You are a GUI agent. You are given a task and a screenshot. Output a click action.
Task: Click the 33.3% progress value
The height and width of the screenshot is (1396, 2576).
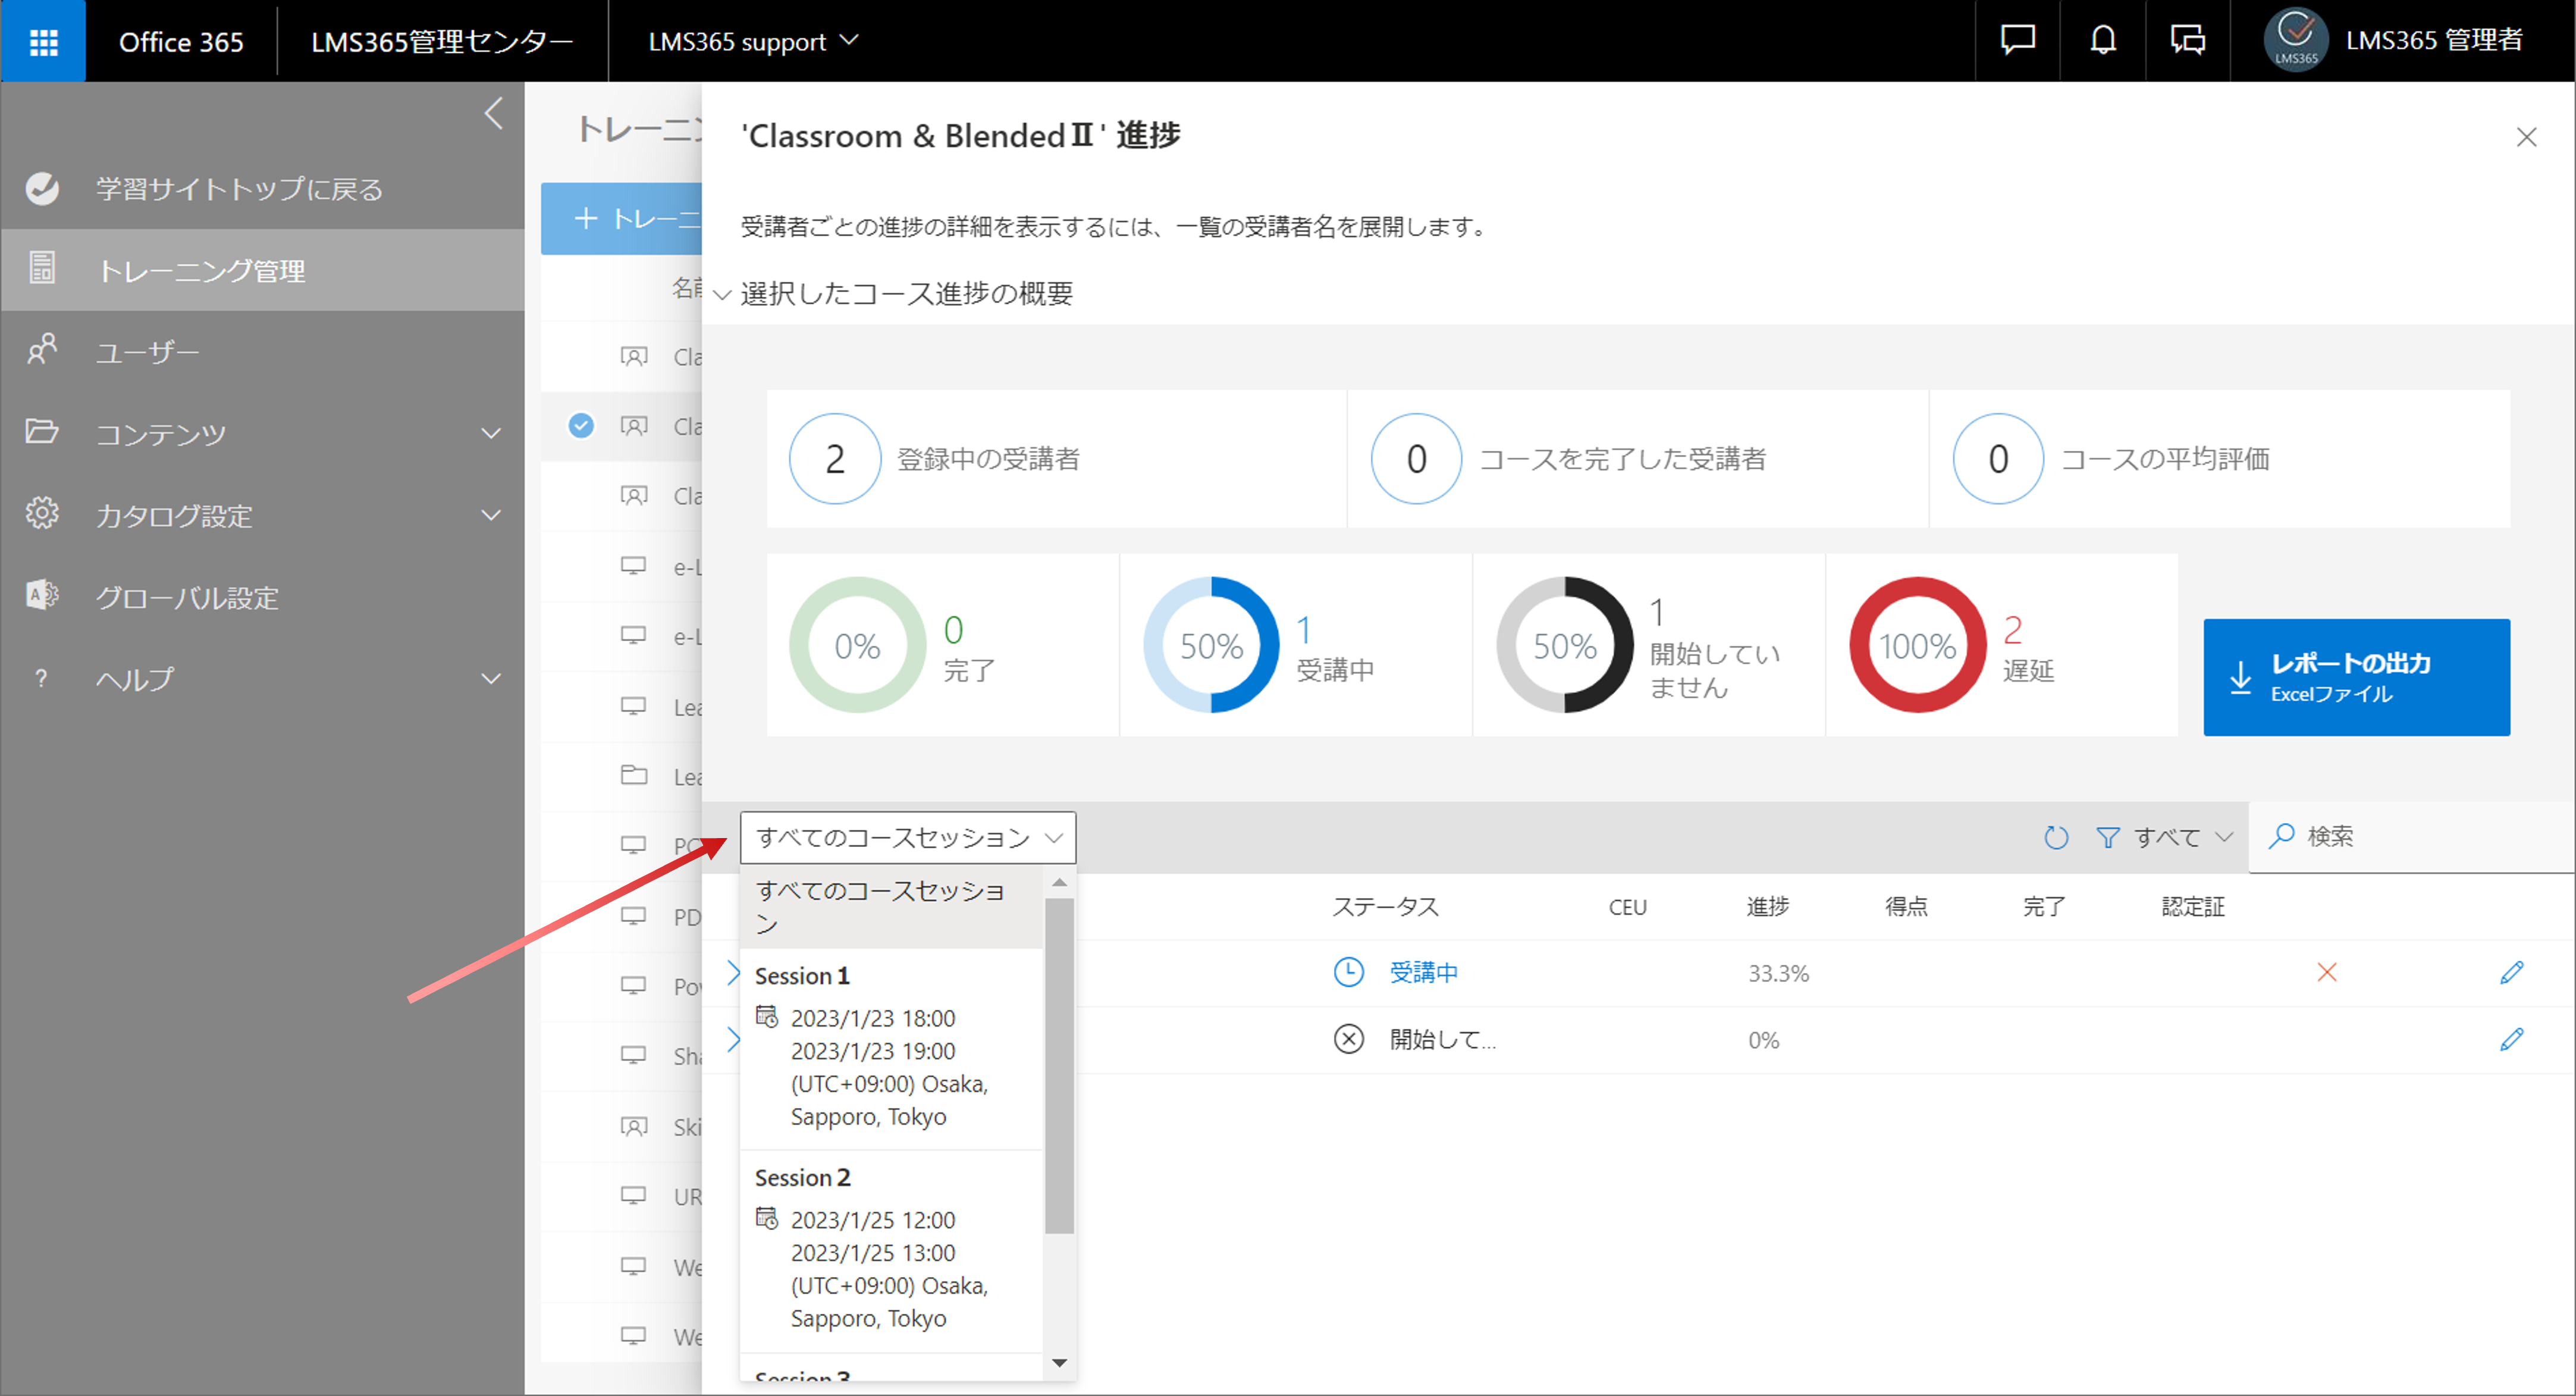(1778, 973)
